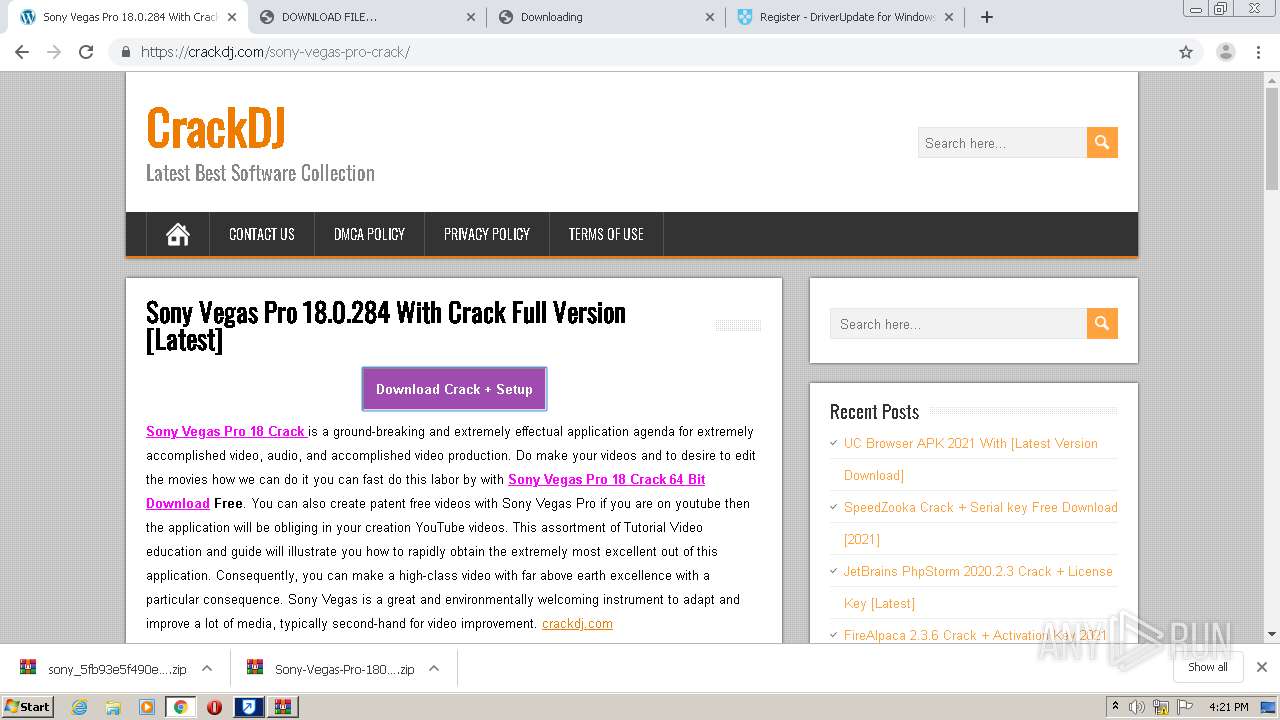Click the Download Crack + Setup button
This screenshot has width=1280, height=720.
tap(454, 389)
